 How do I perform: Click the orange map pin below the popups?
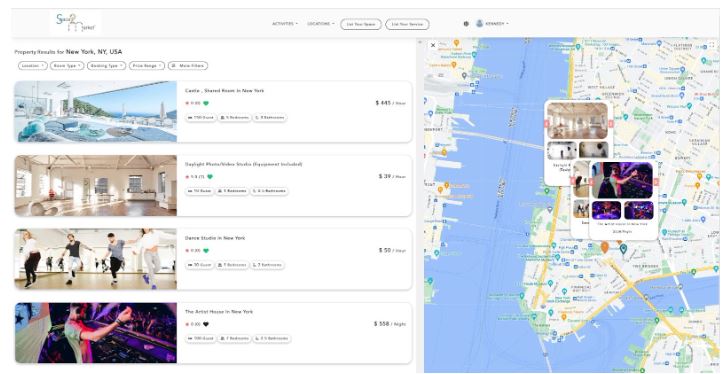pos(604,247)
